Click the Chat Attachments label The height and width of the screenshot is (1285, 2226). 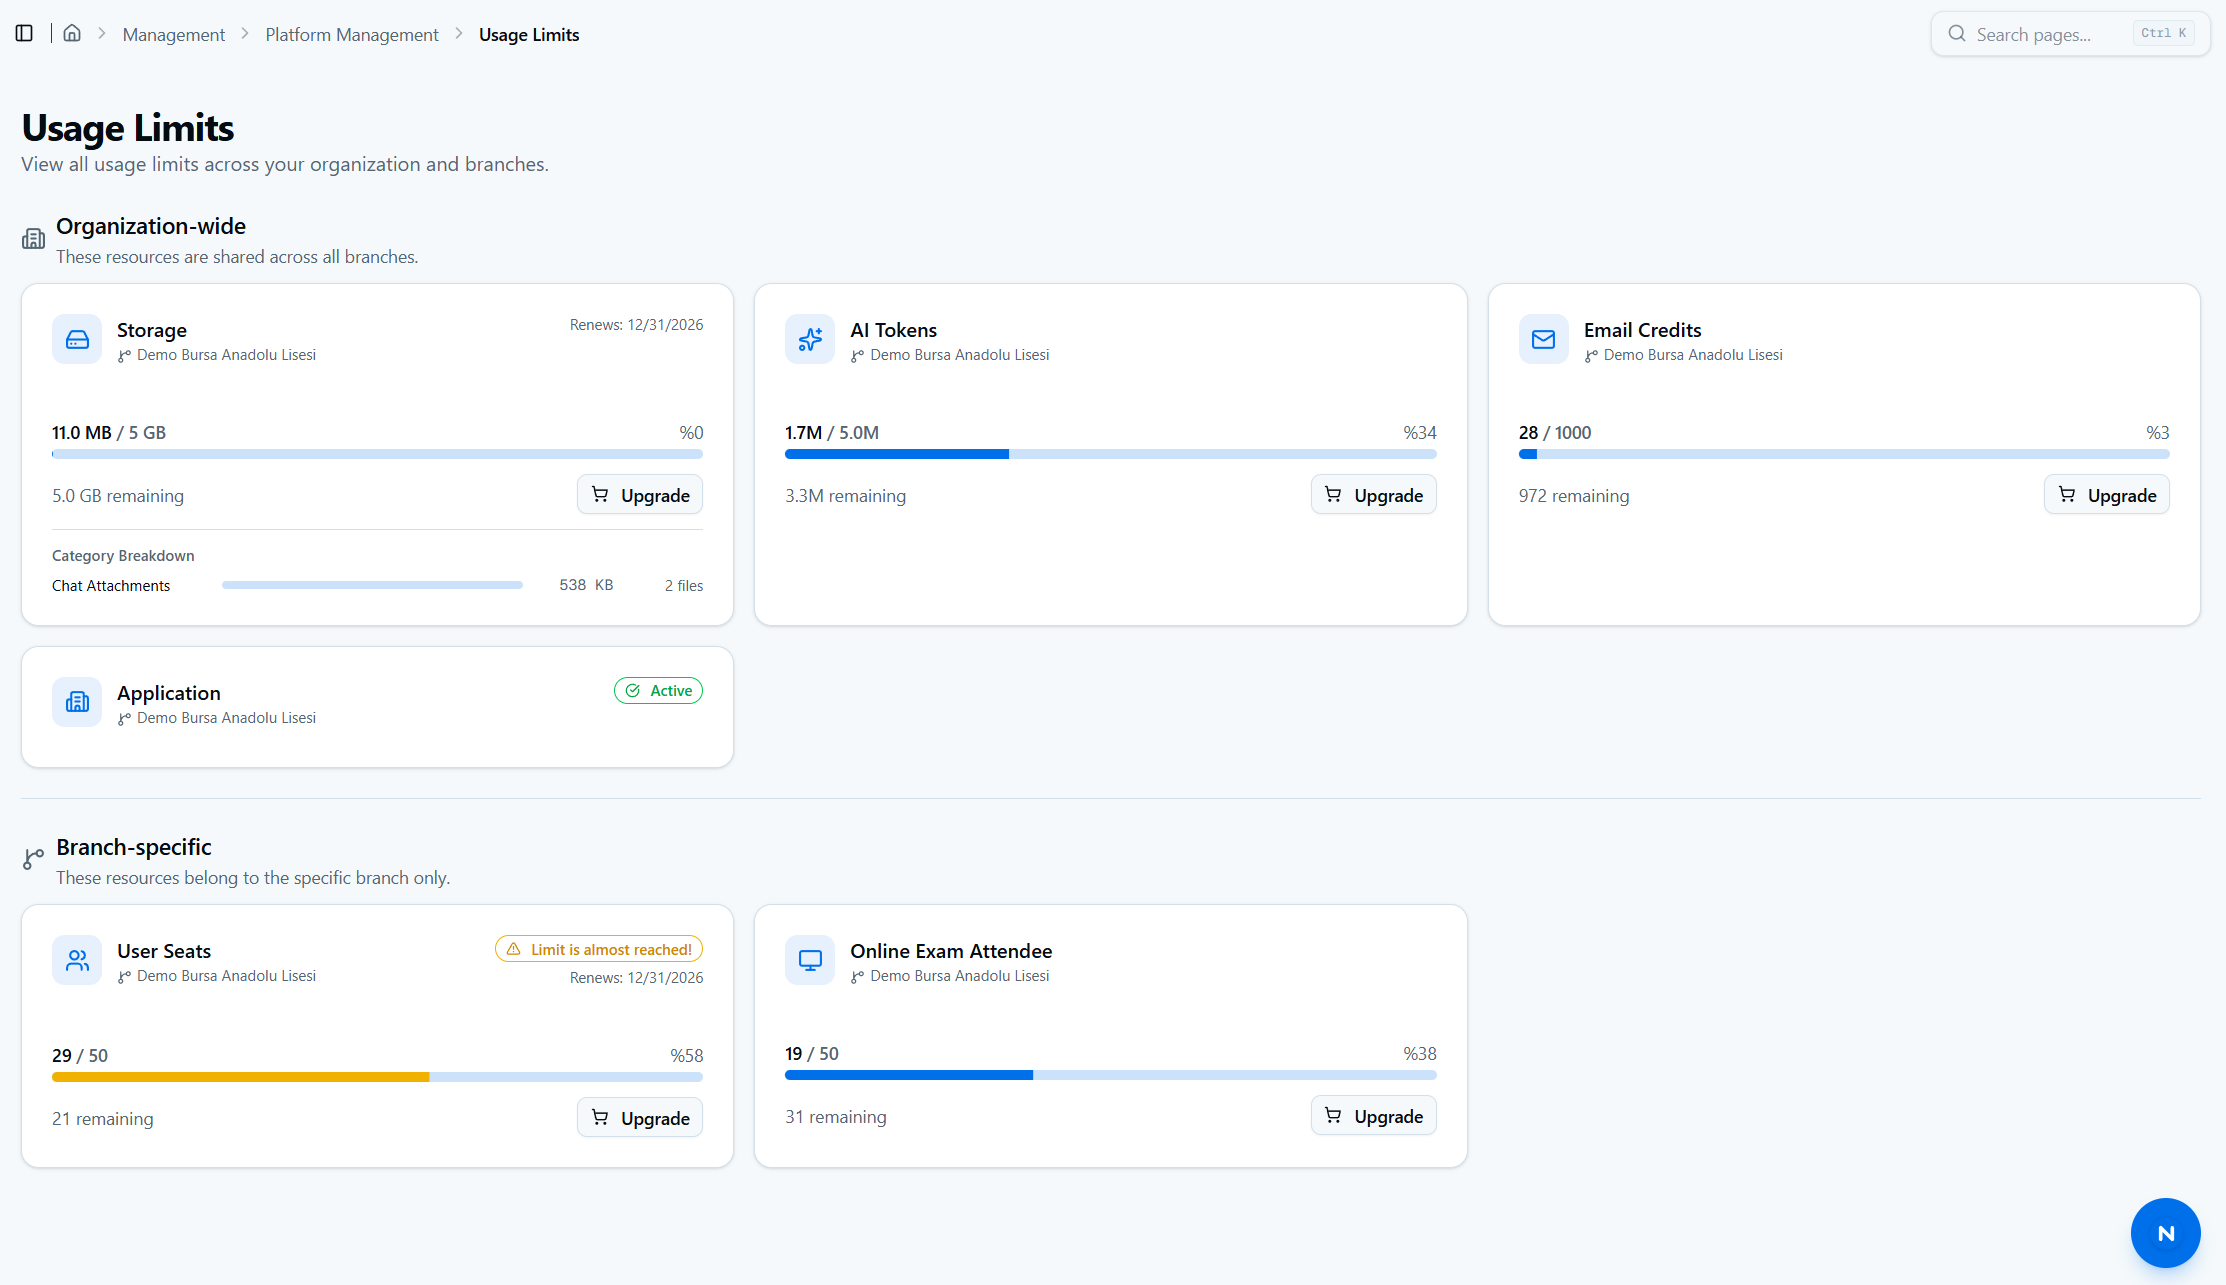111,586
